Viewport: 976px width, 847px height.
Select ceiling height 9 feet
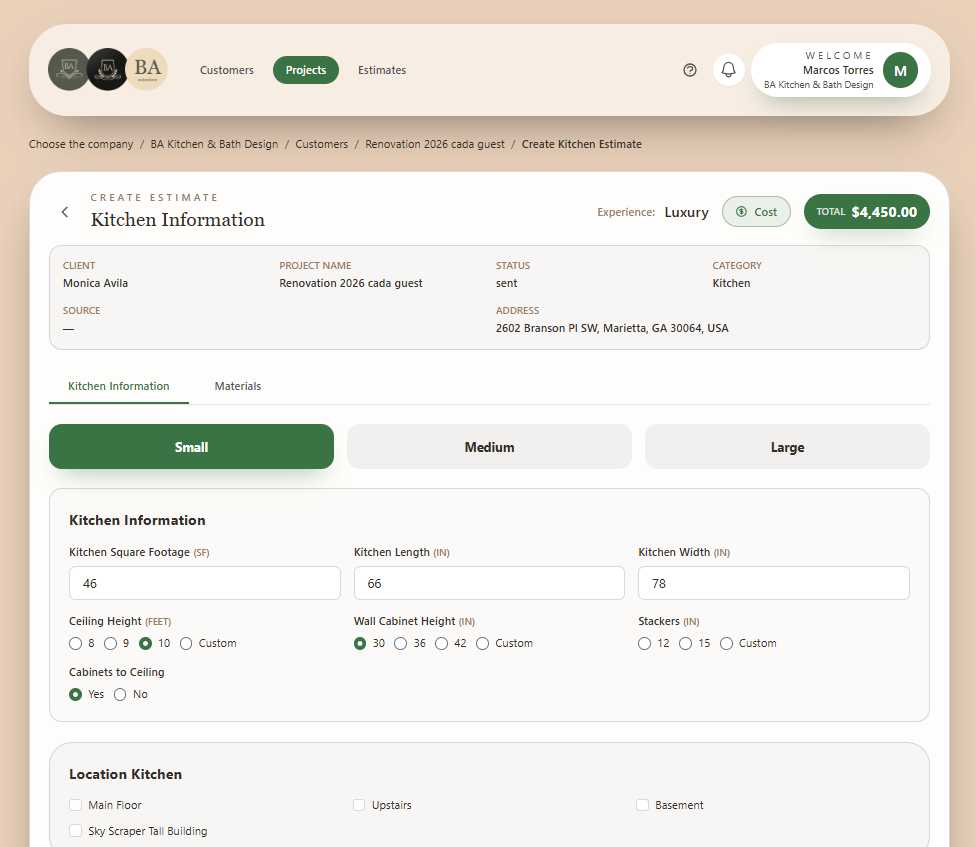(x=110, y=643)
